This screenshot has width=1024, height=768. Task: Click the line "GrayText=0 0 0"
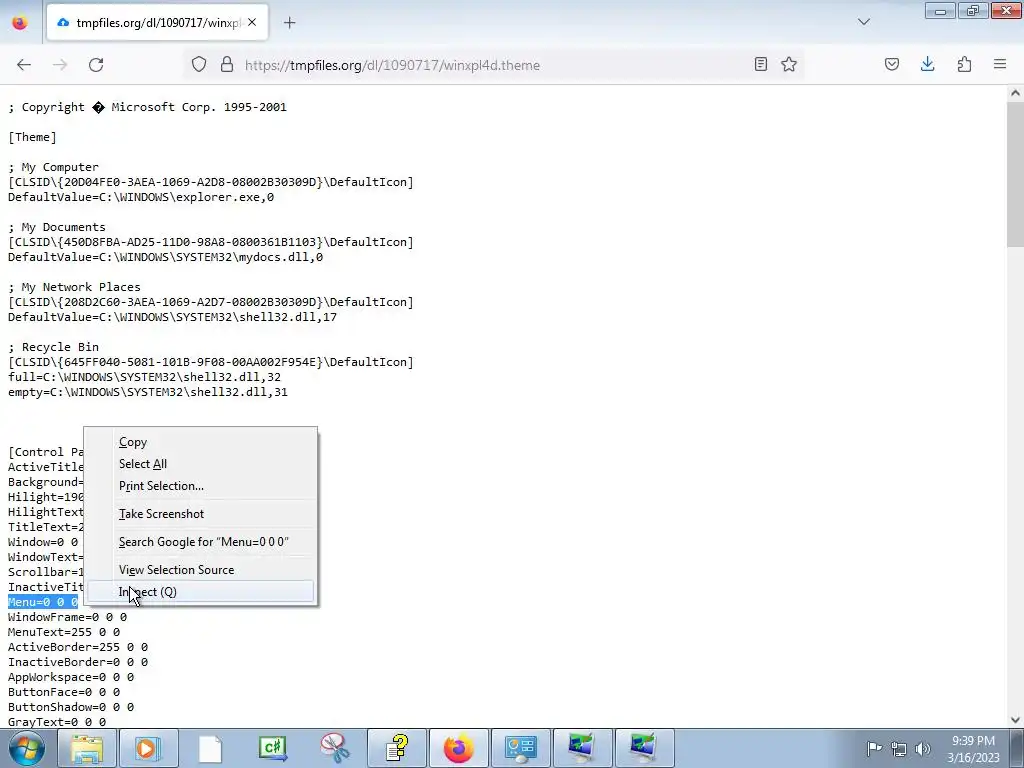tap(57, 722)
